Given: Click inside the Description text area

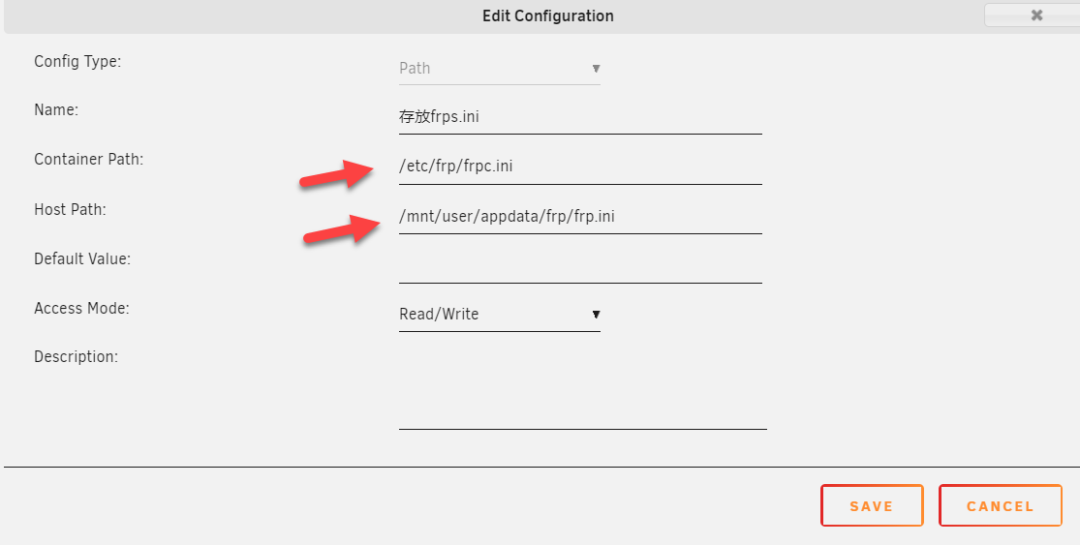Looking at the screenshot, I should pos(582,390).
